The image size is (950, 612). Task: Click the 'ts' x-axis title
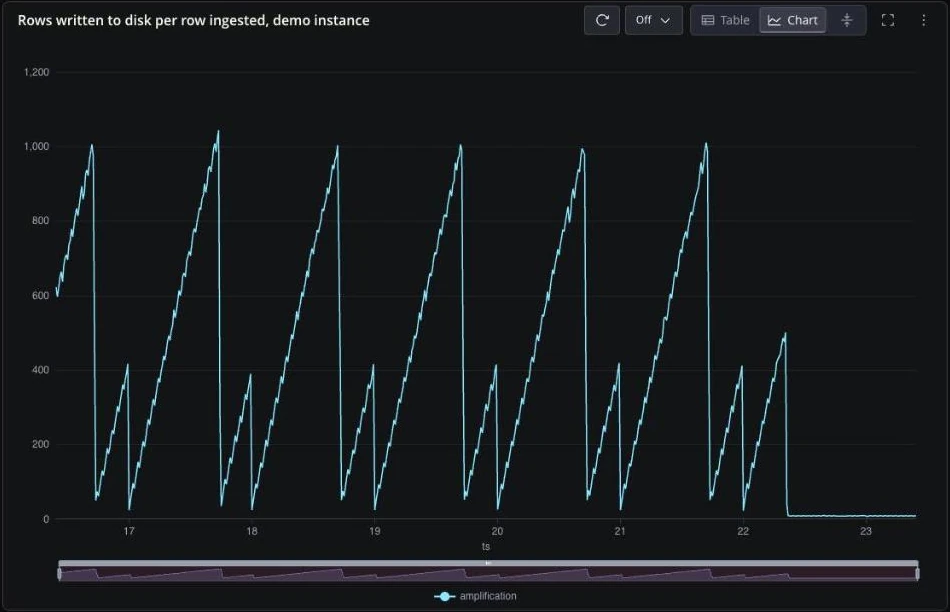point(486,547)
